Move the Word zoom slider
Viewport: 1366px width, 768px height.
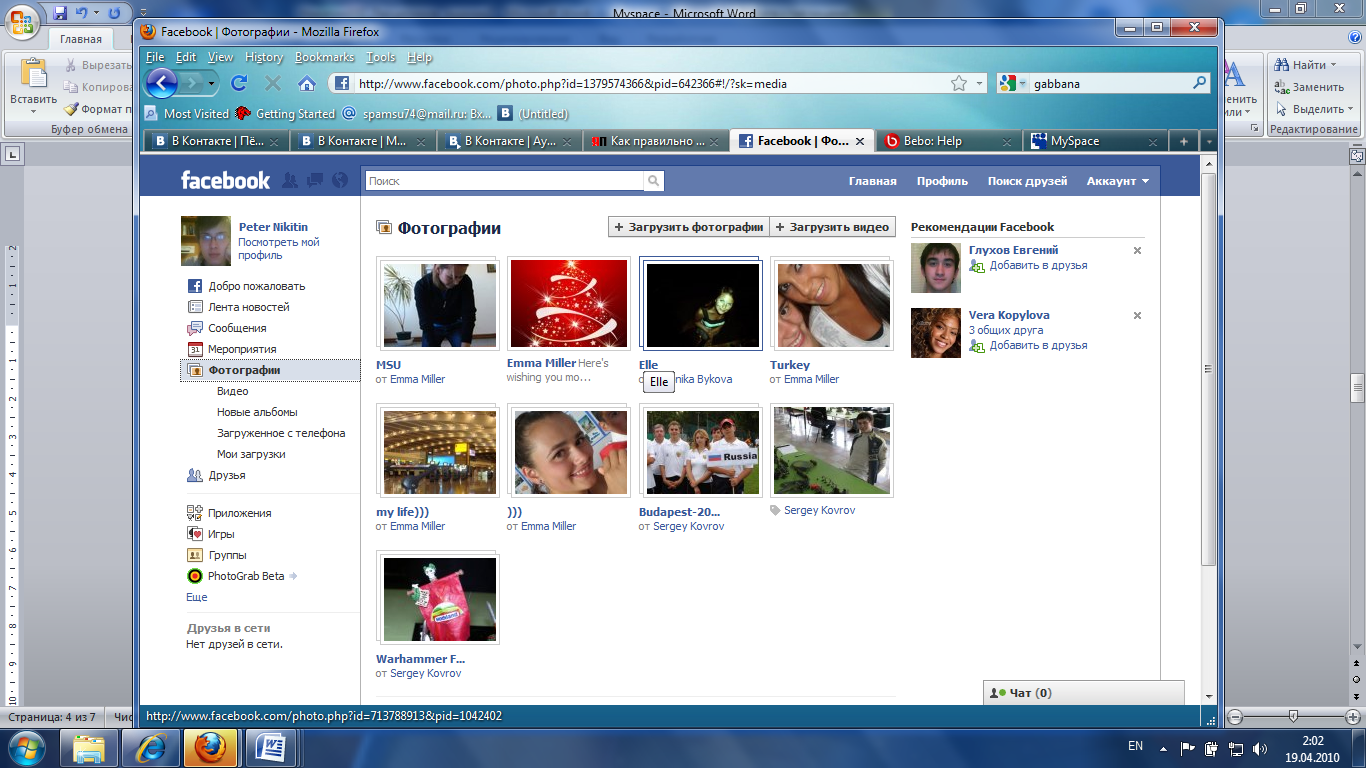[1293, 717]
